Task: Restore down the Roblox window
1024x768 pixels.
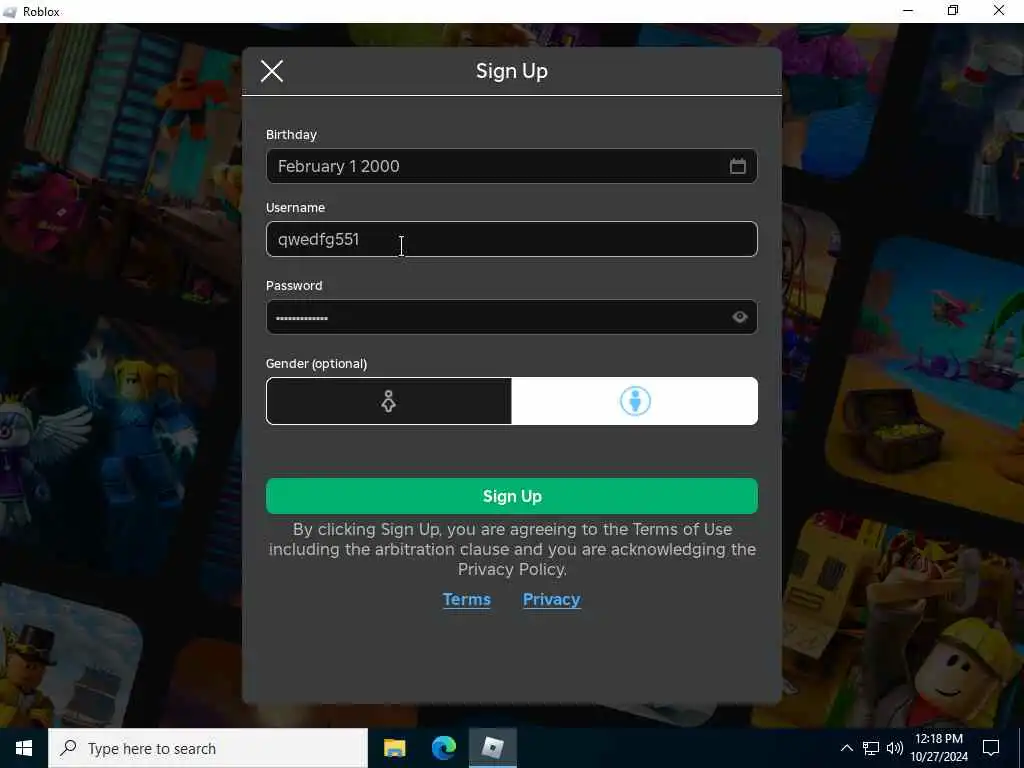Action: click(x=953, y=11)
